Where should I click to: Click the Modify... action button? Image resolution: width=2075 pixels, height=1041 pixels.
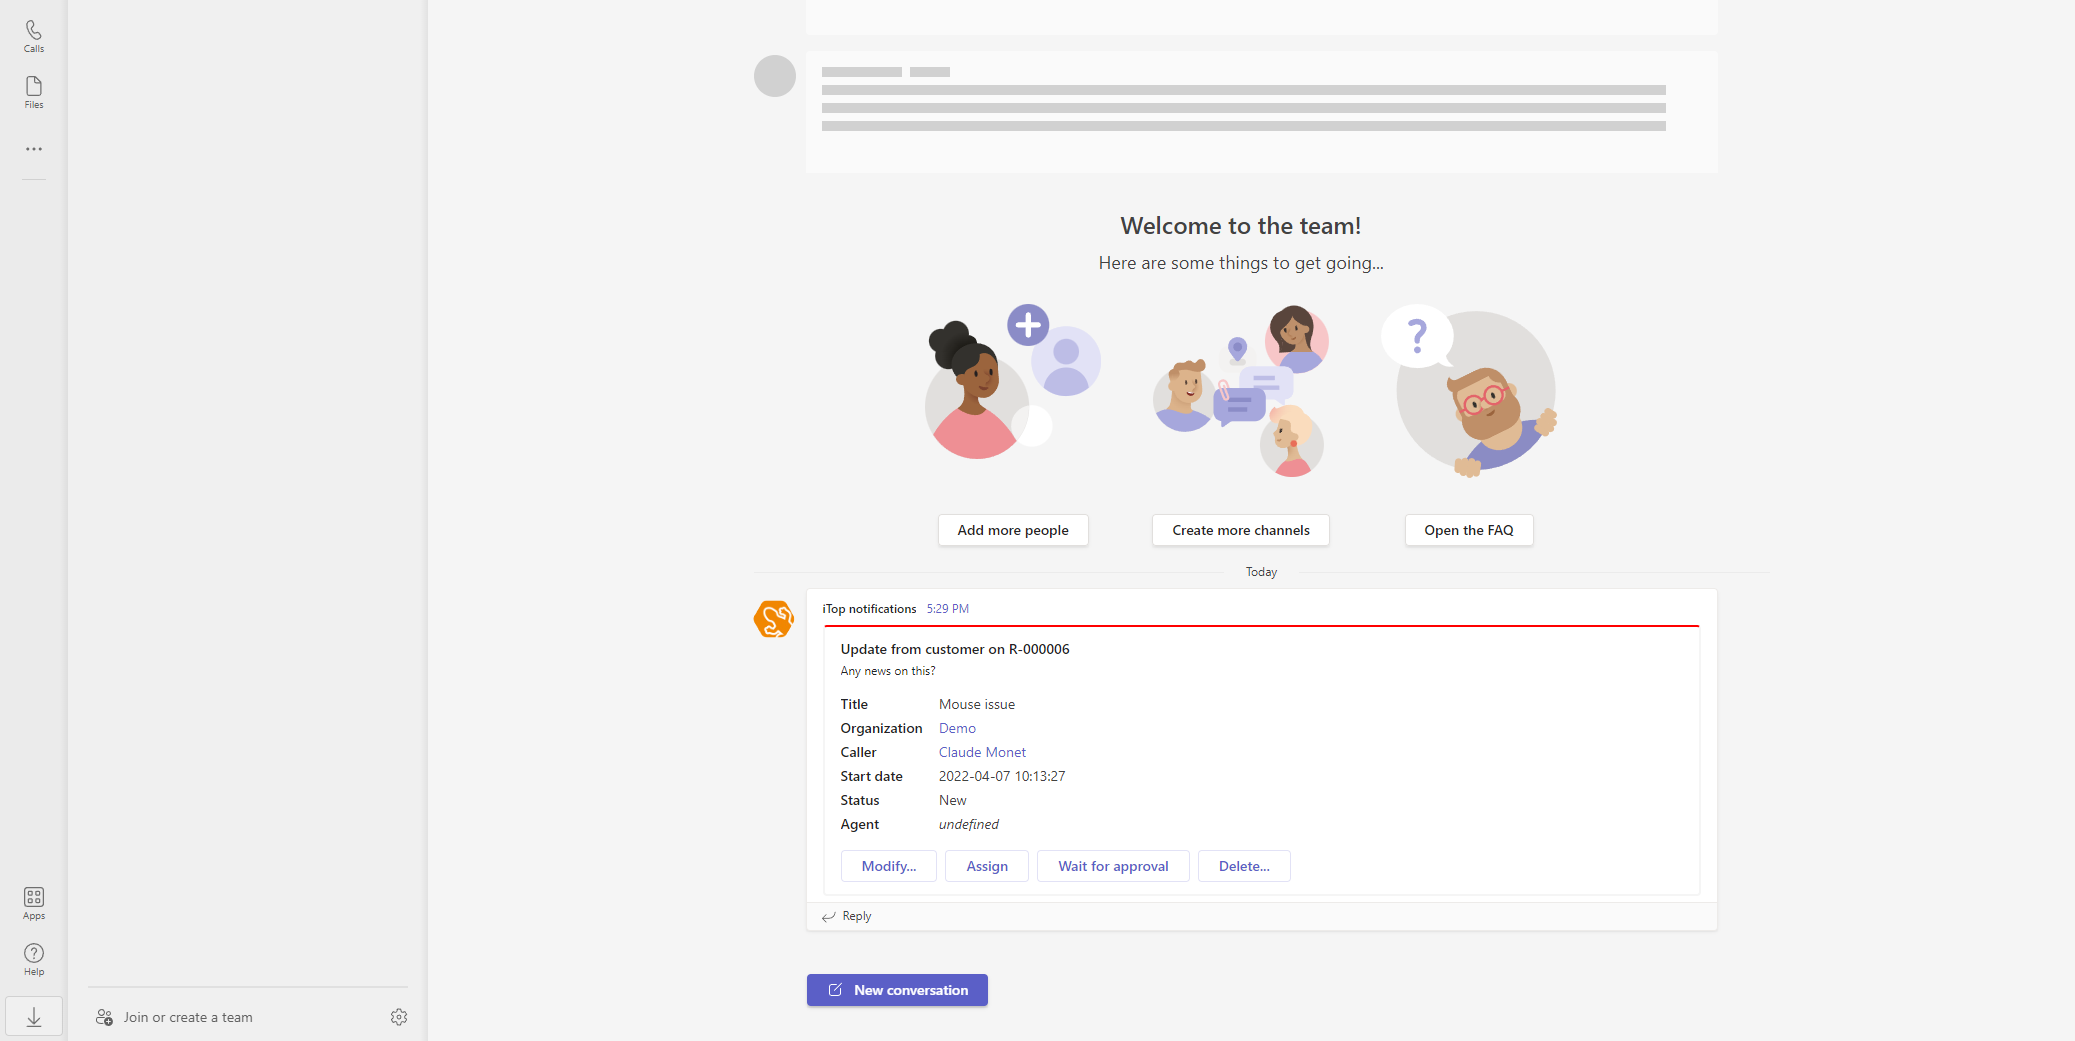tap(888, 866)
